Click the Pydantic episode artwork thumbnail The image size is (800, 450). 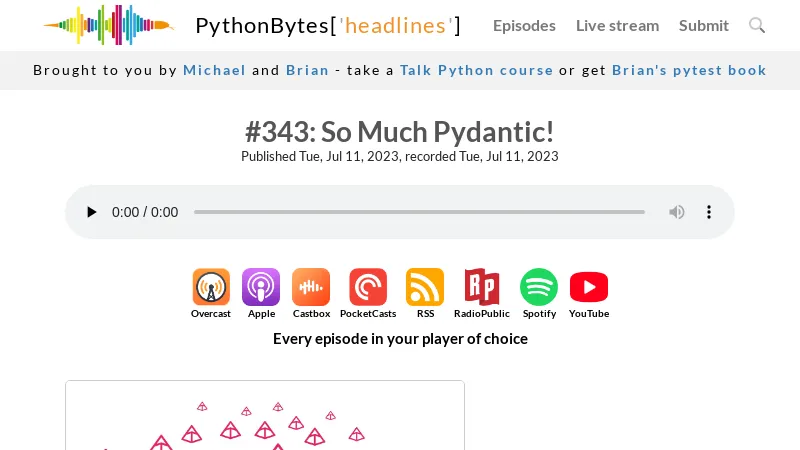coord(265,415)
